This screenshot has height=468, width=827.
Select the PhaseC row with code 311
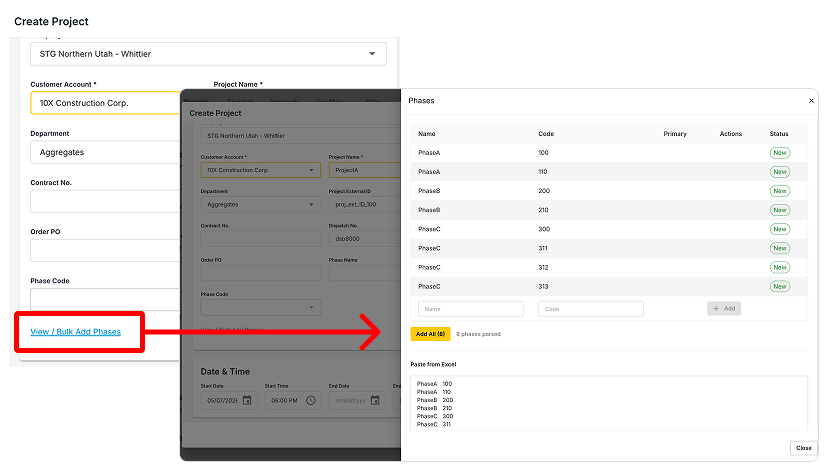click(609, 249)
